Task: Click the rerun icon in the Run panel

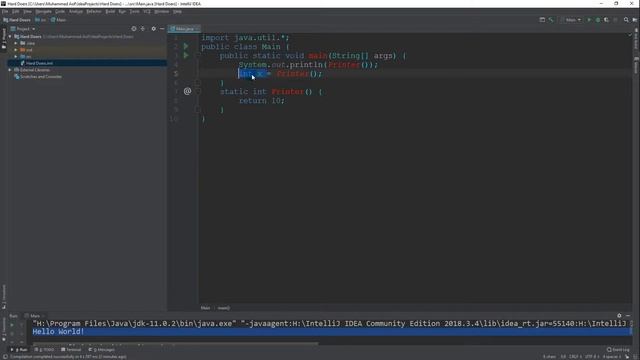Action: (x=12, y=325)
